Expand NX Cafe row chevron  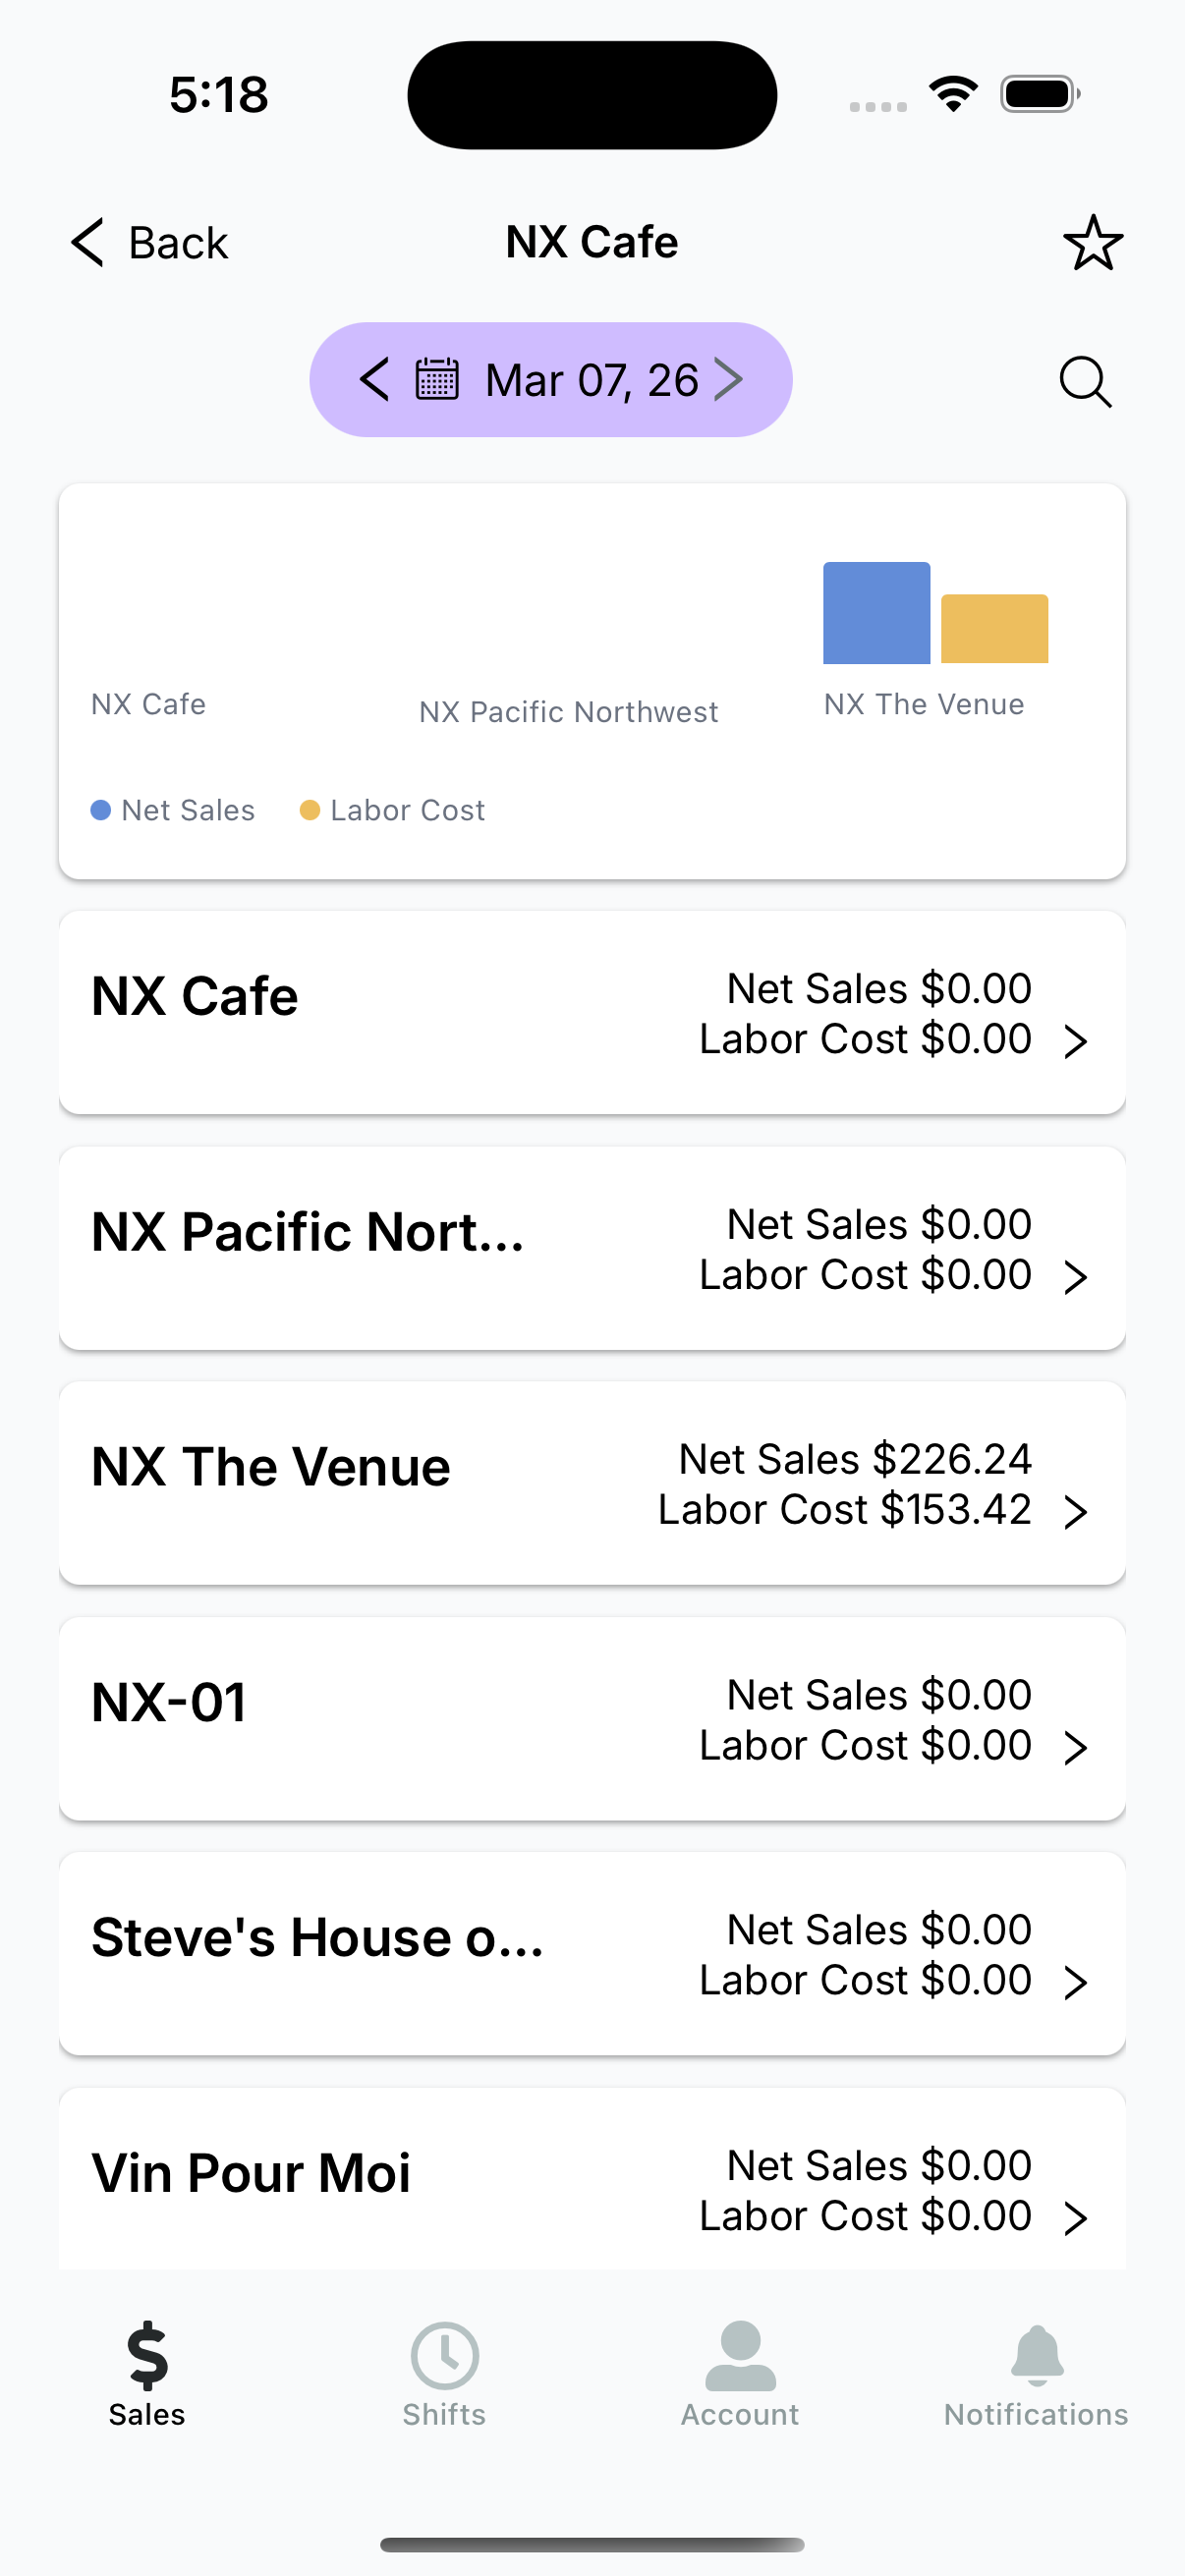click(x=1075, y=1041)
